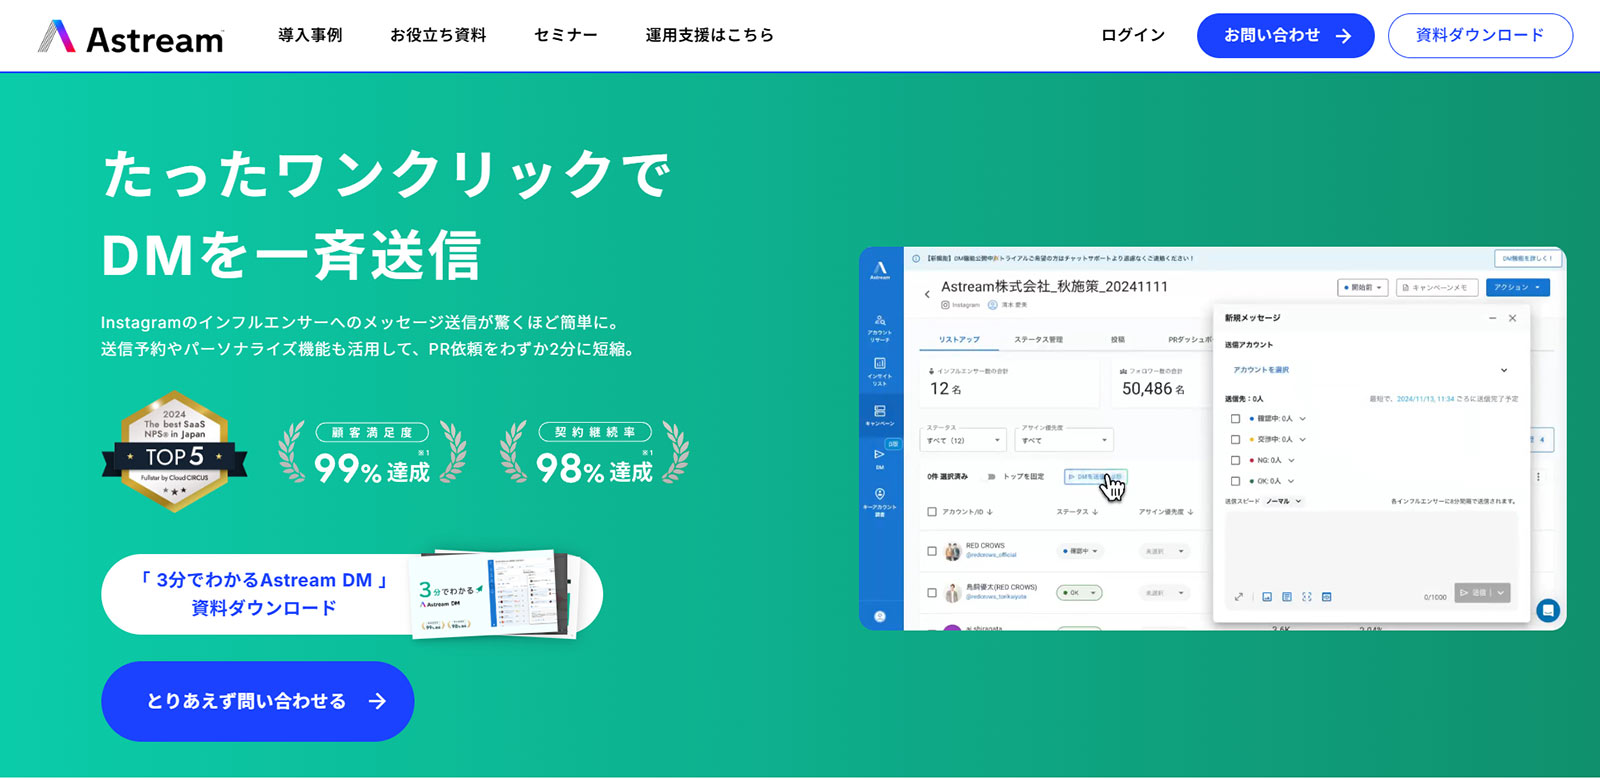
Task: Click the Instagram icon under the campaign title
Action: point(945,304)
